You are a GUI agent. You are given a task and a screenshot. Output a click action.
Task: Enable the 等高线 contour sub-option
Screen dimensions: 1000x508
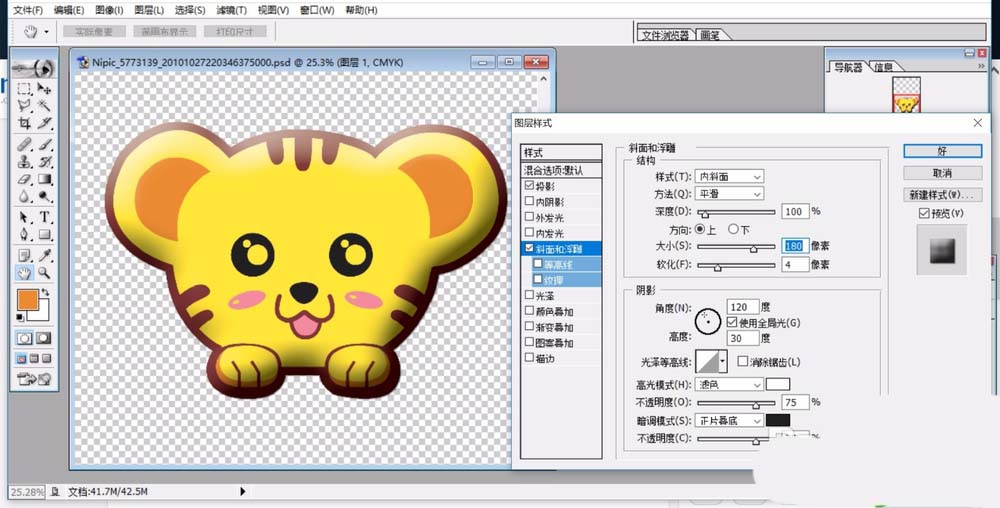click(x=538, y=264)
